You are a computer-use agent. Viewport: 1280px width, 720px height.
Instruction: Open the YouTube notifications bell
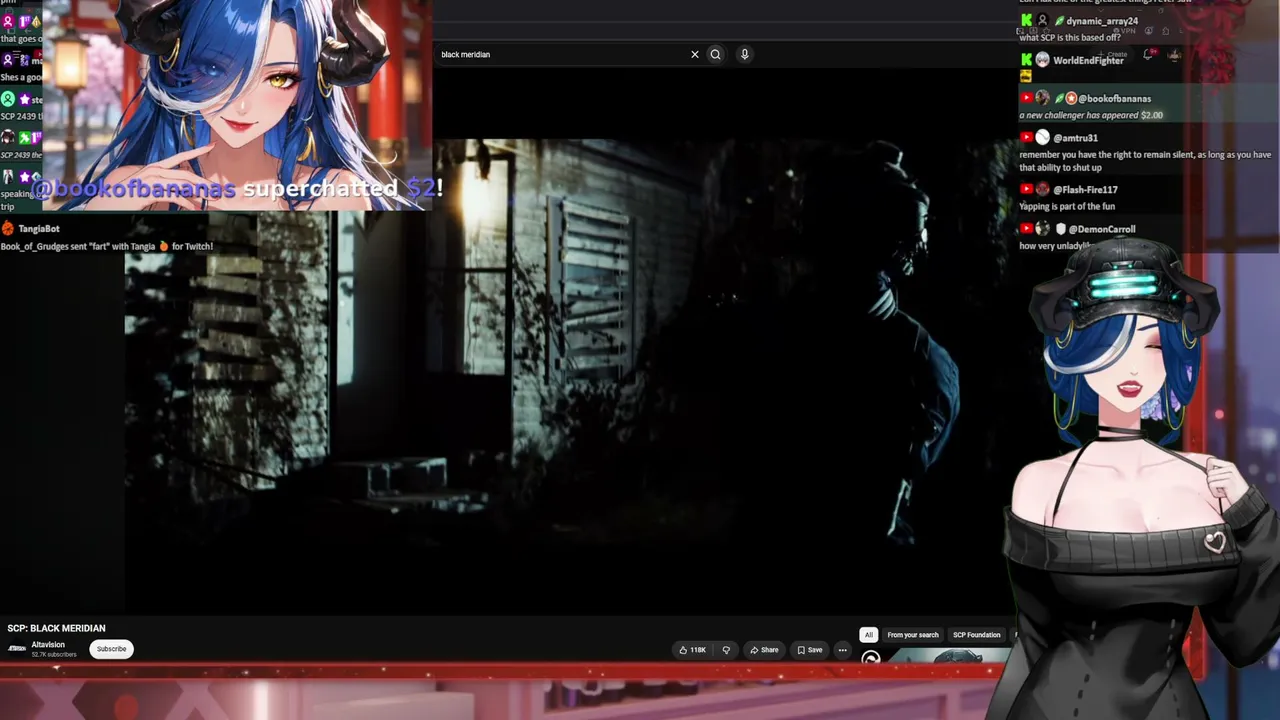[1148, 54]
